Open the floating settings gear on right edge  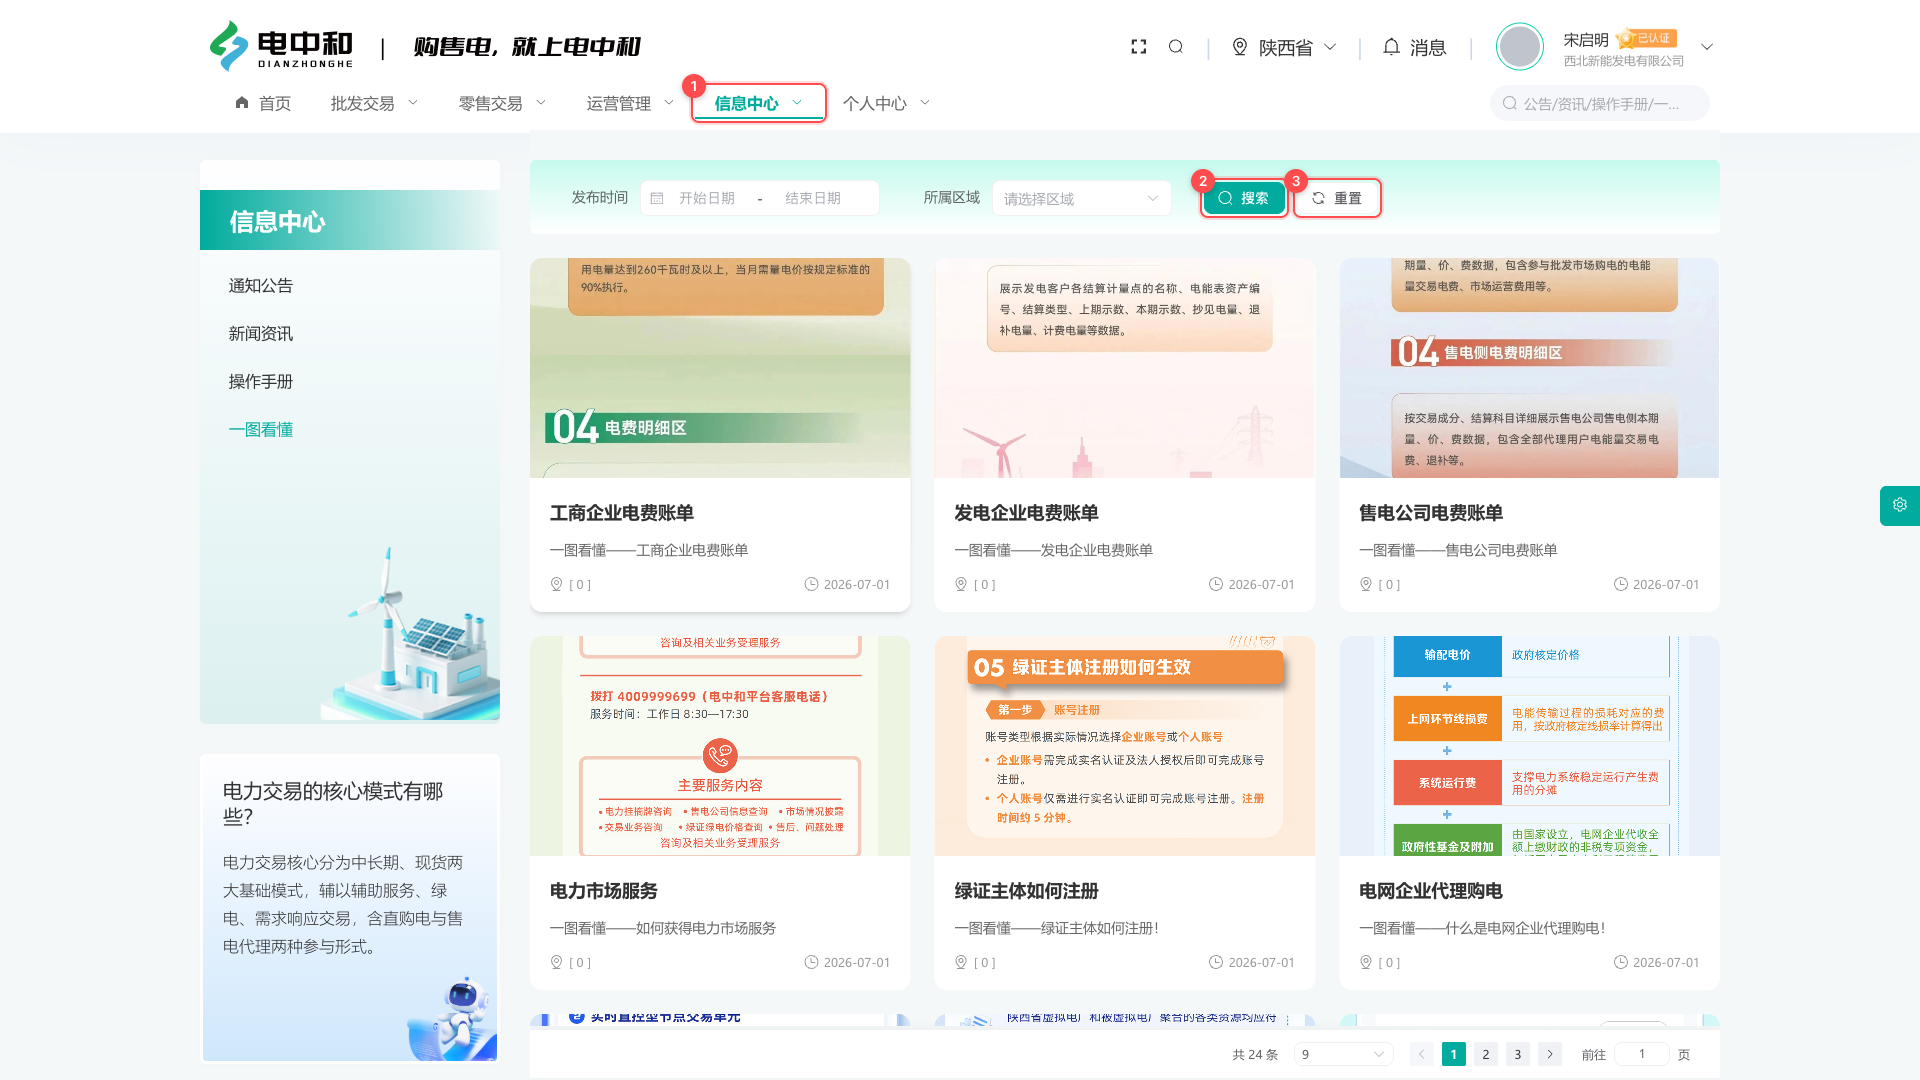point(1900,506)
